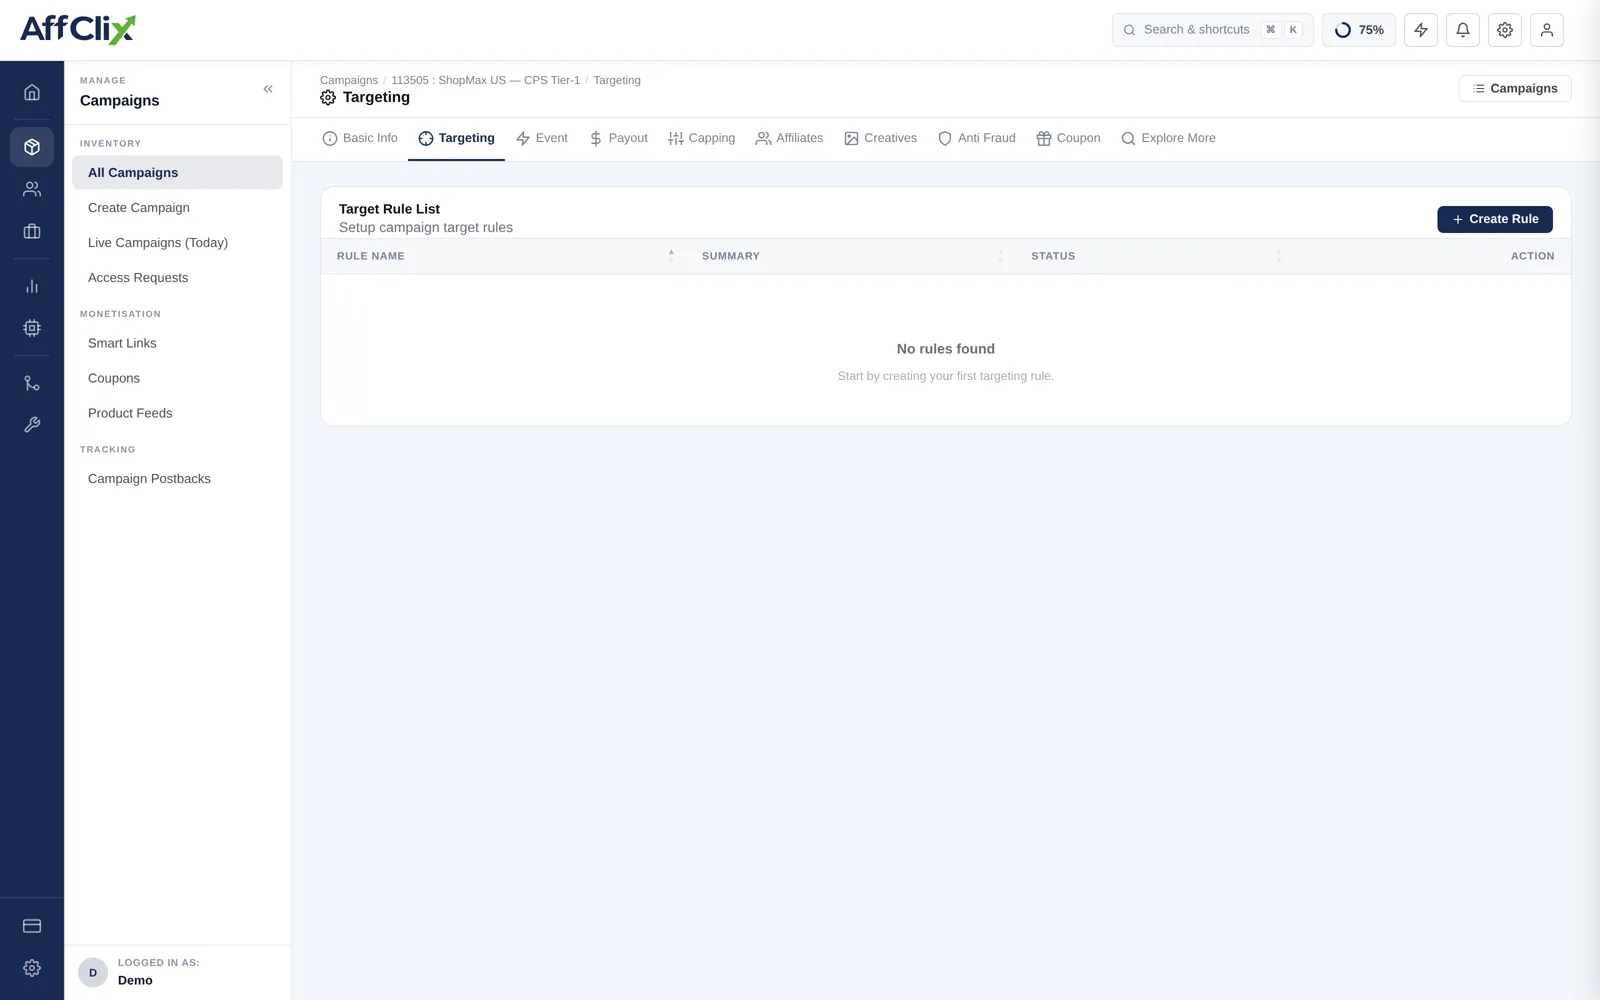Switch to the Payout tab

pos(618,138)
